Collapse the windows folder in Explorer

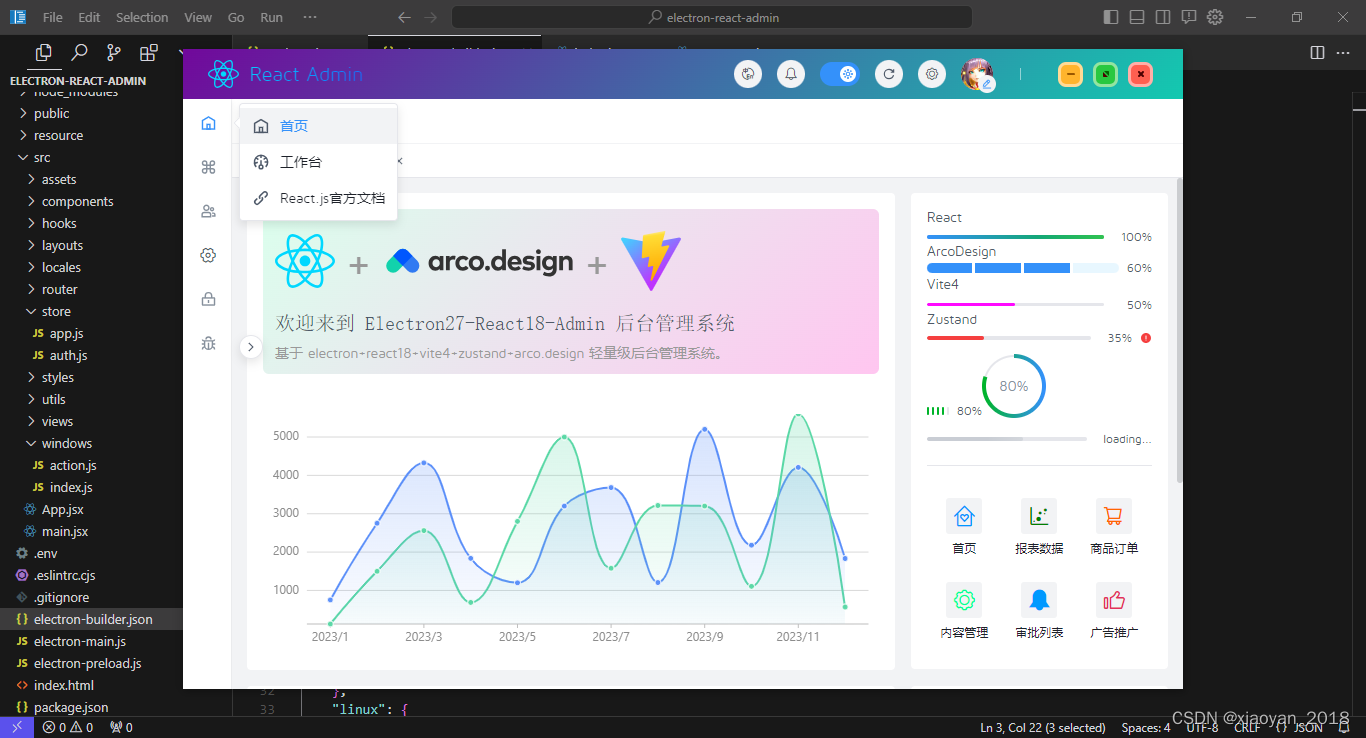click(x=91, y=443)
